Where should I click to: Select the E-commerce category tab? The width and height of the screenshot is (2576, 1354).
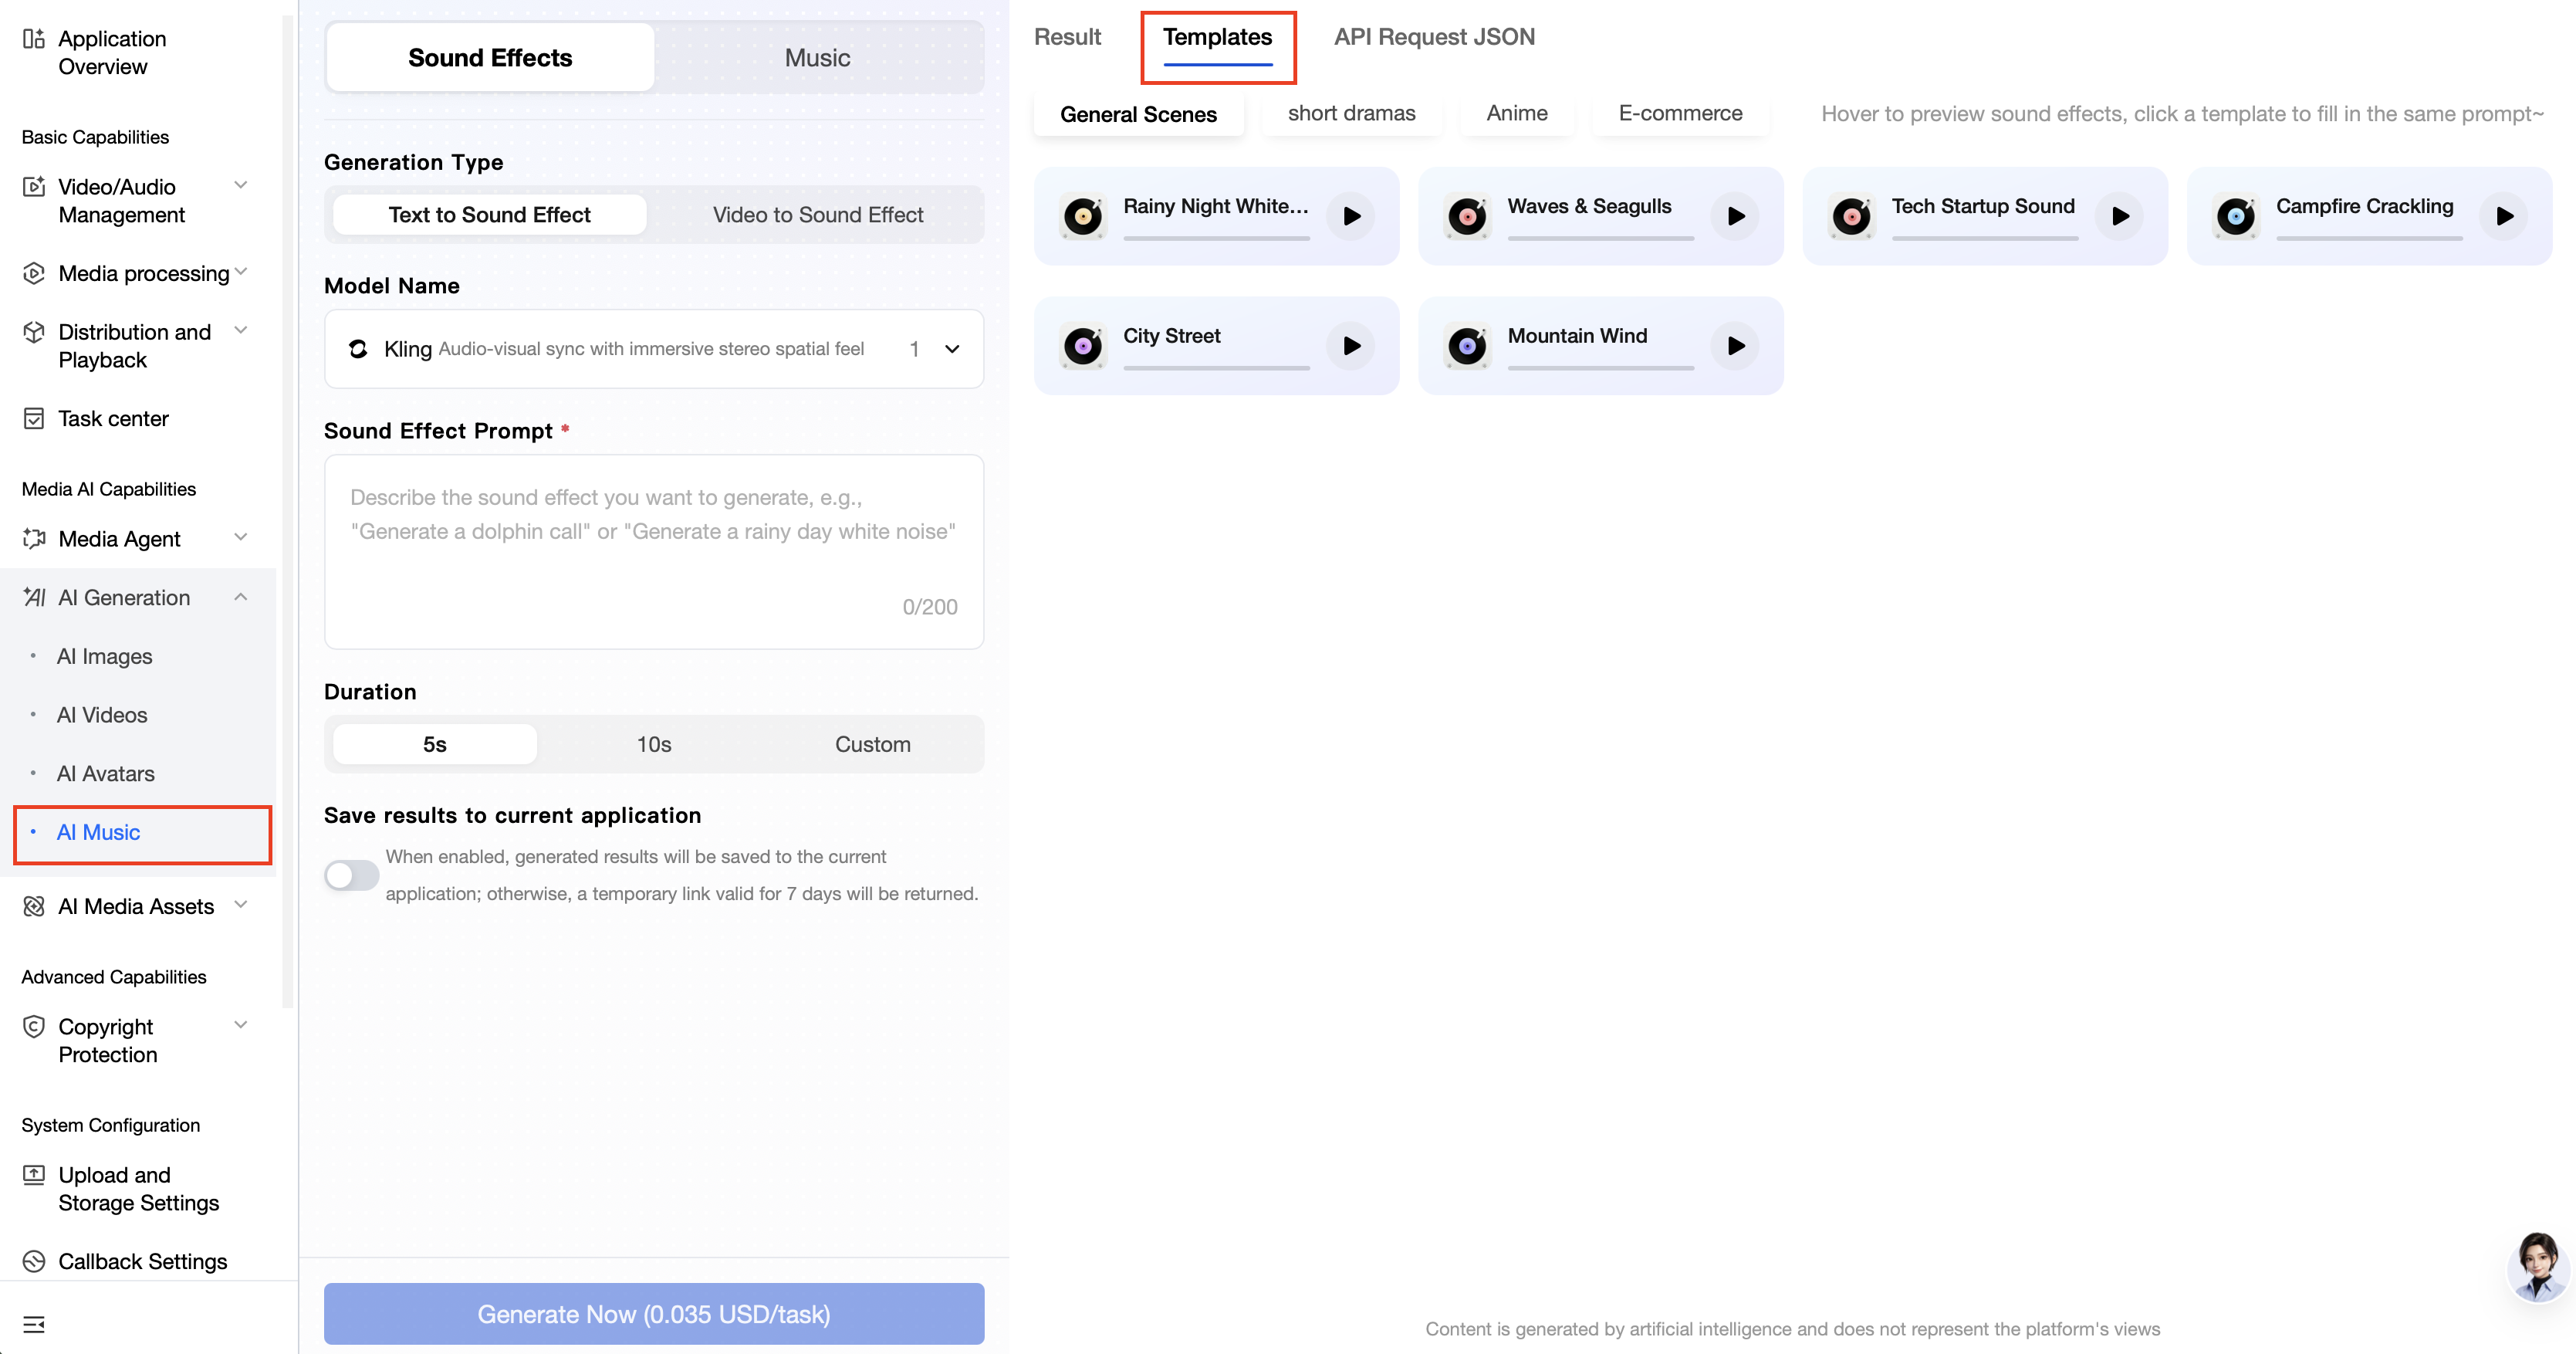pyautogui.click(x=1680, y=113)
